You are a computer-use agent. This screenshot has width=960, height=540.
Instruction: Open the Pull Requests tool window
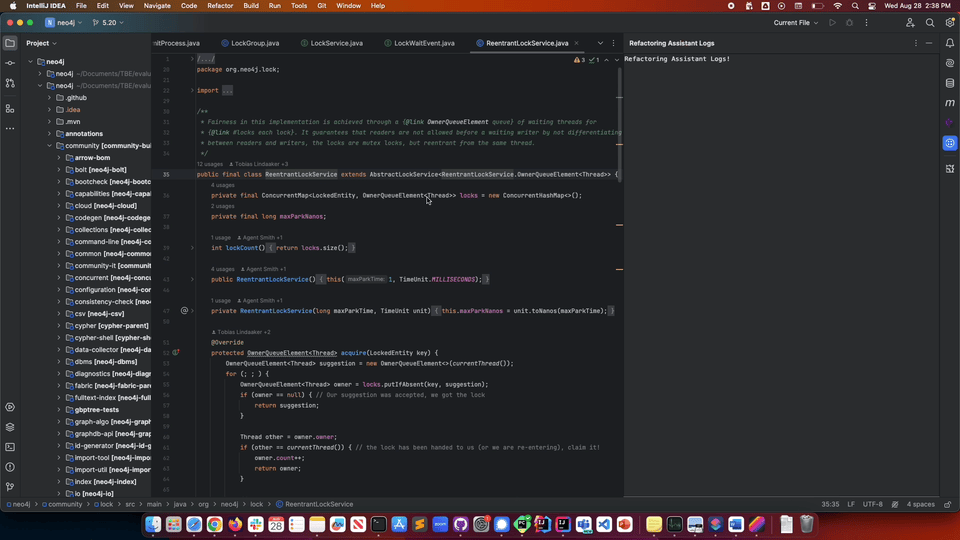10,85
